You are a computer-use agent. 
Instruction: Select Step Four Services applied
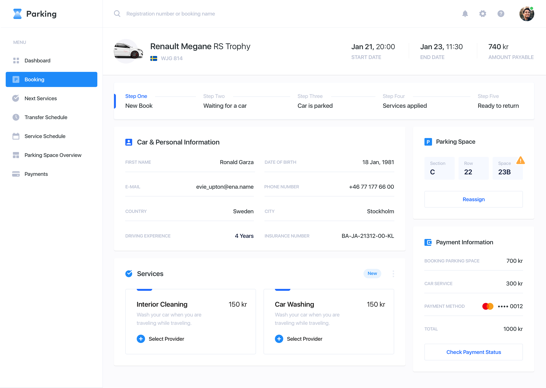click(405, 101)
